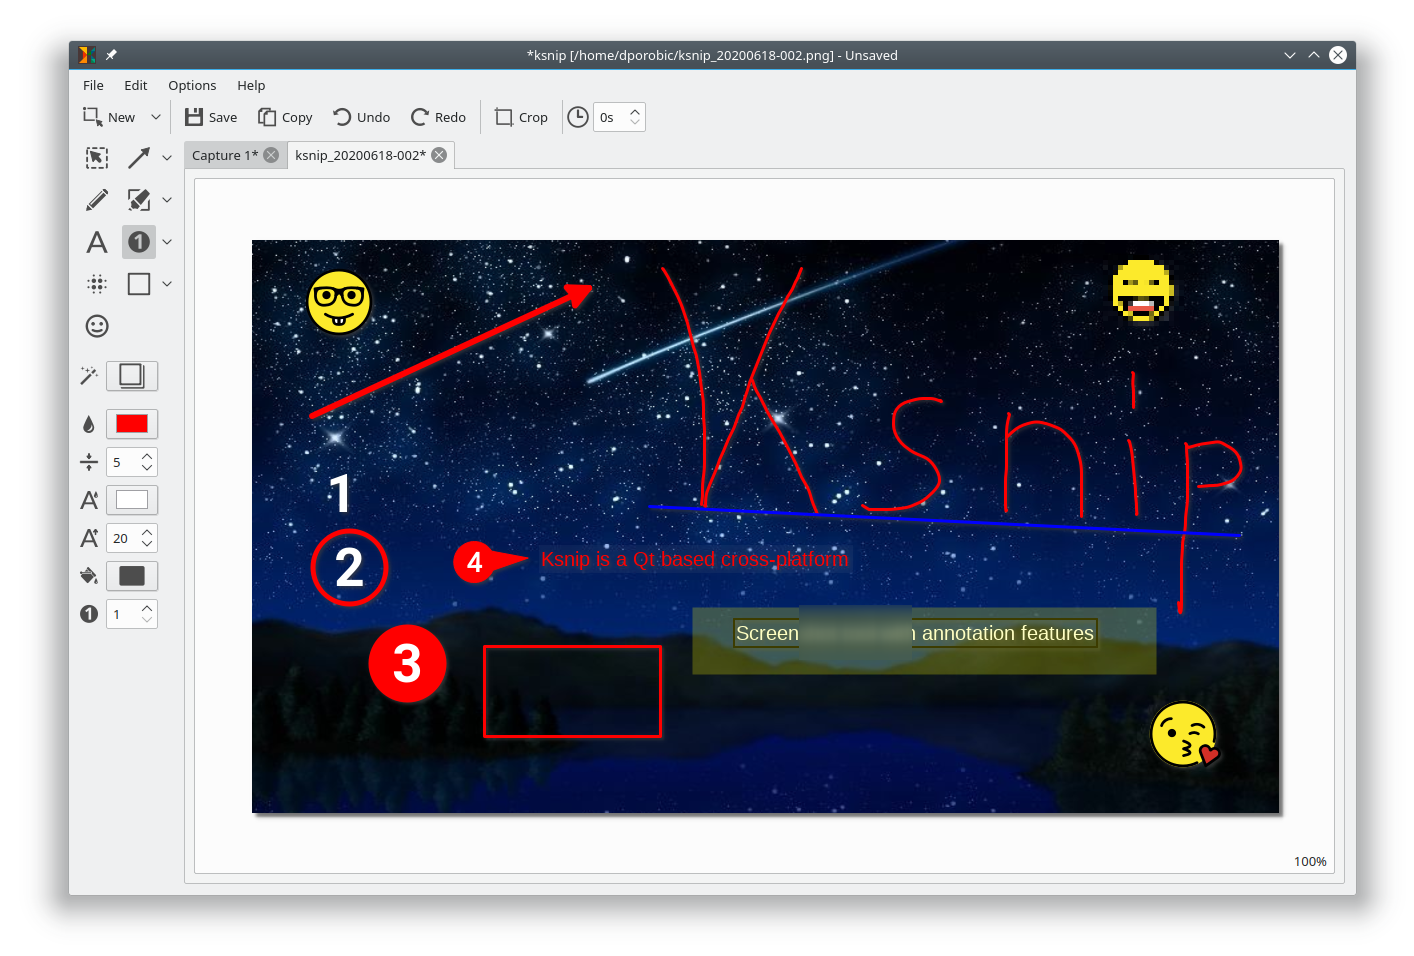Decrease the number seed value
This screenshot has width=1414, height=956.
(x=147, y=620)
